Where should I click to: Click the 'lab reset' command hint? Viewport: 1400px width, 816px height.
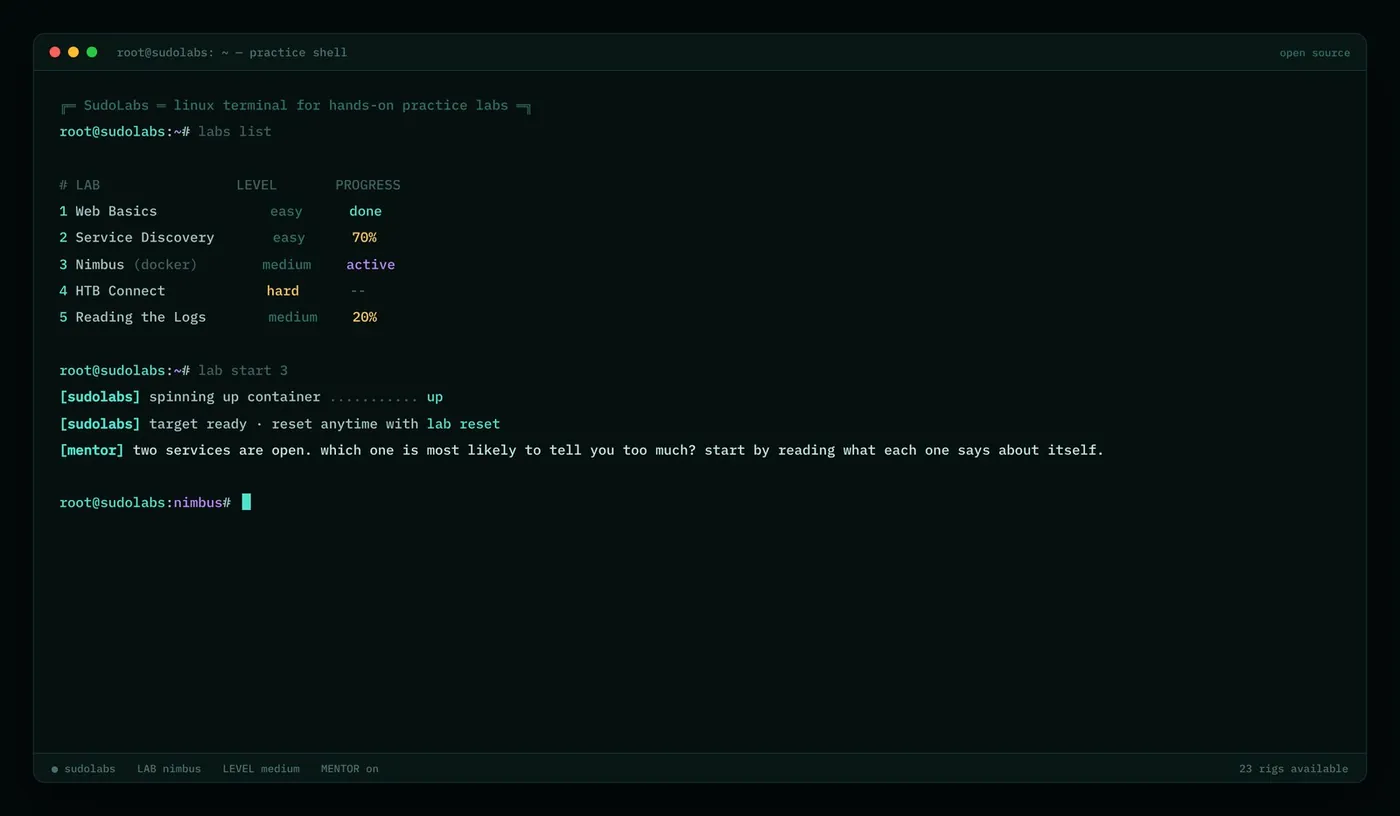[x=463, y=423]
